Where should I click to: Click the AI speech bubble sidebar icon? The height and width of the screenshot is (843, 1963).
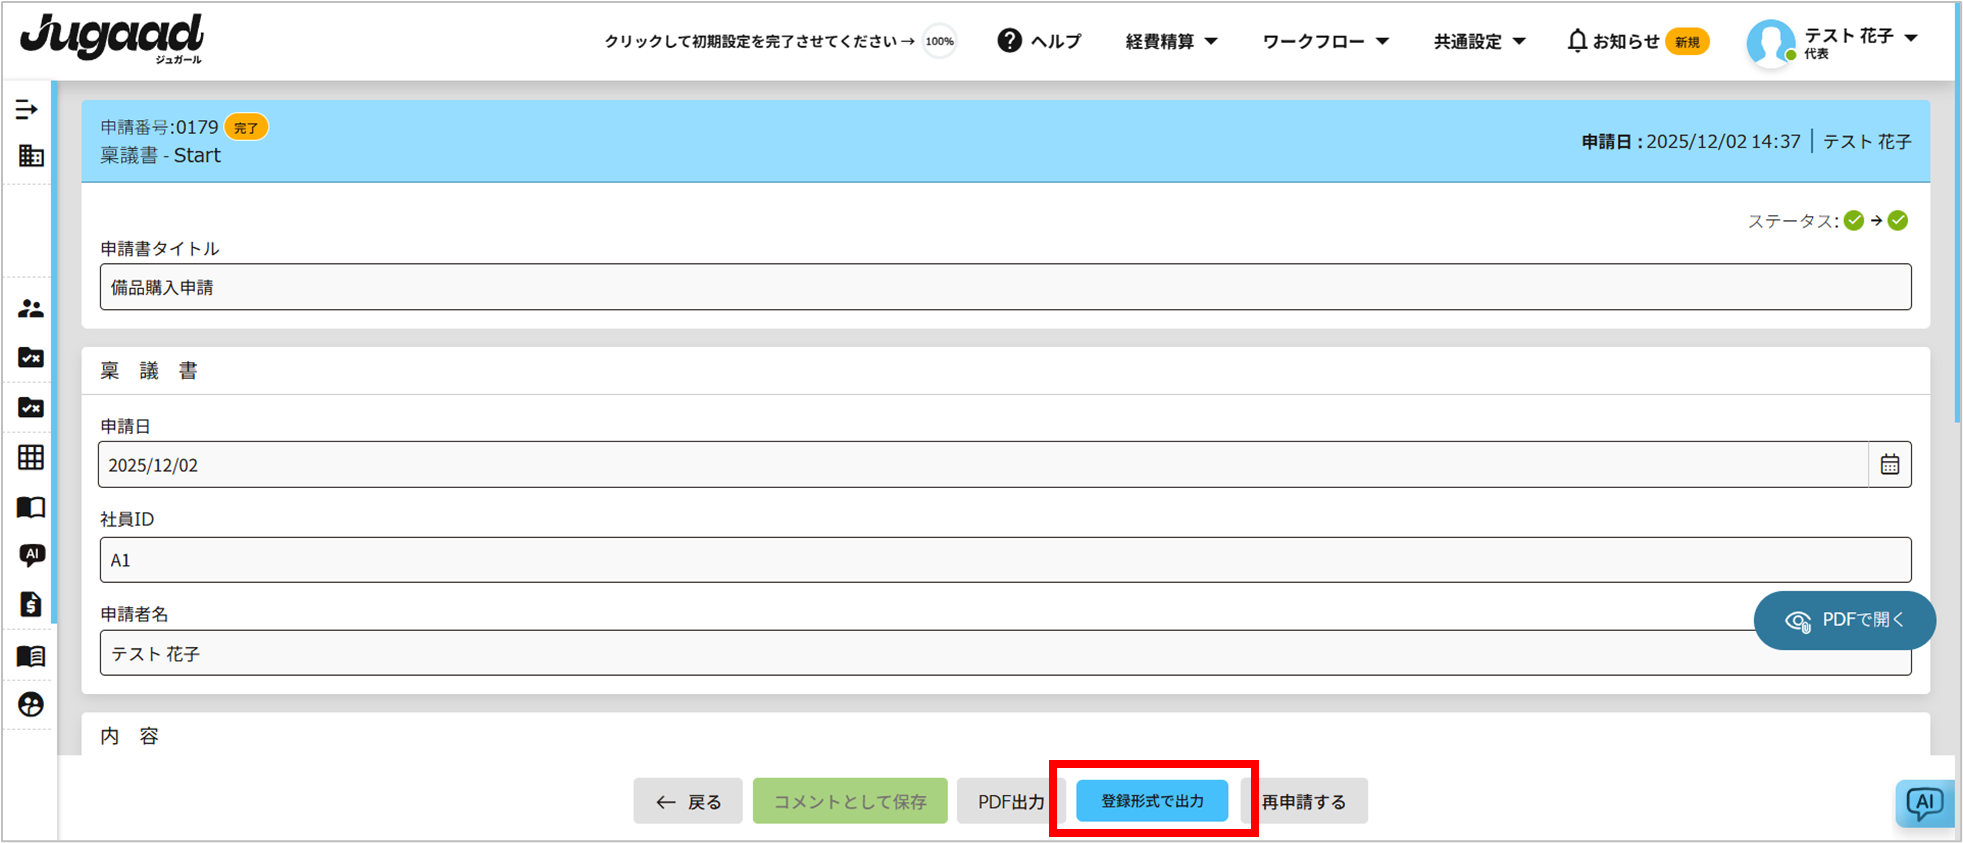click(x=31, y=555)
